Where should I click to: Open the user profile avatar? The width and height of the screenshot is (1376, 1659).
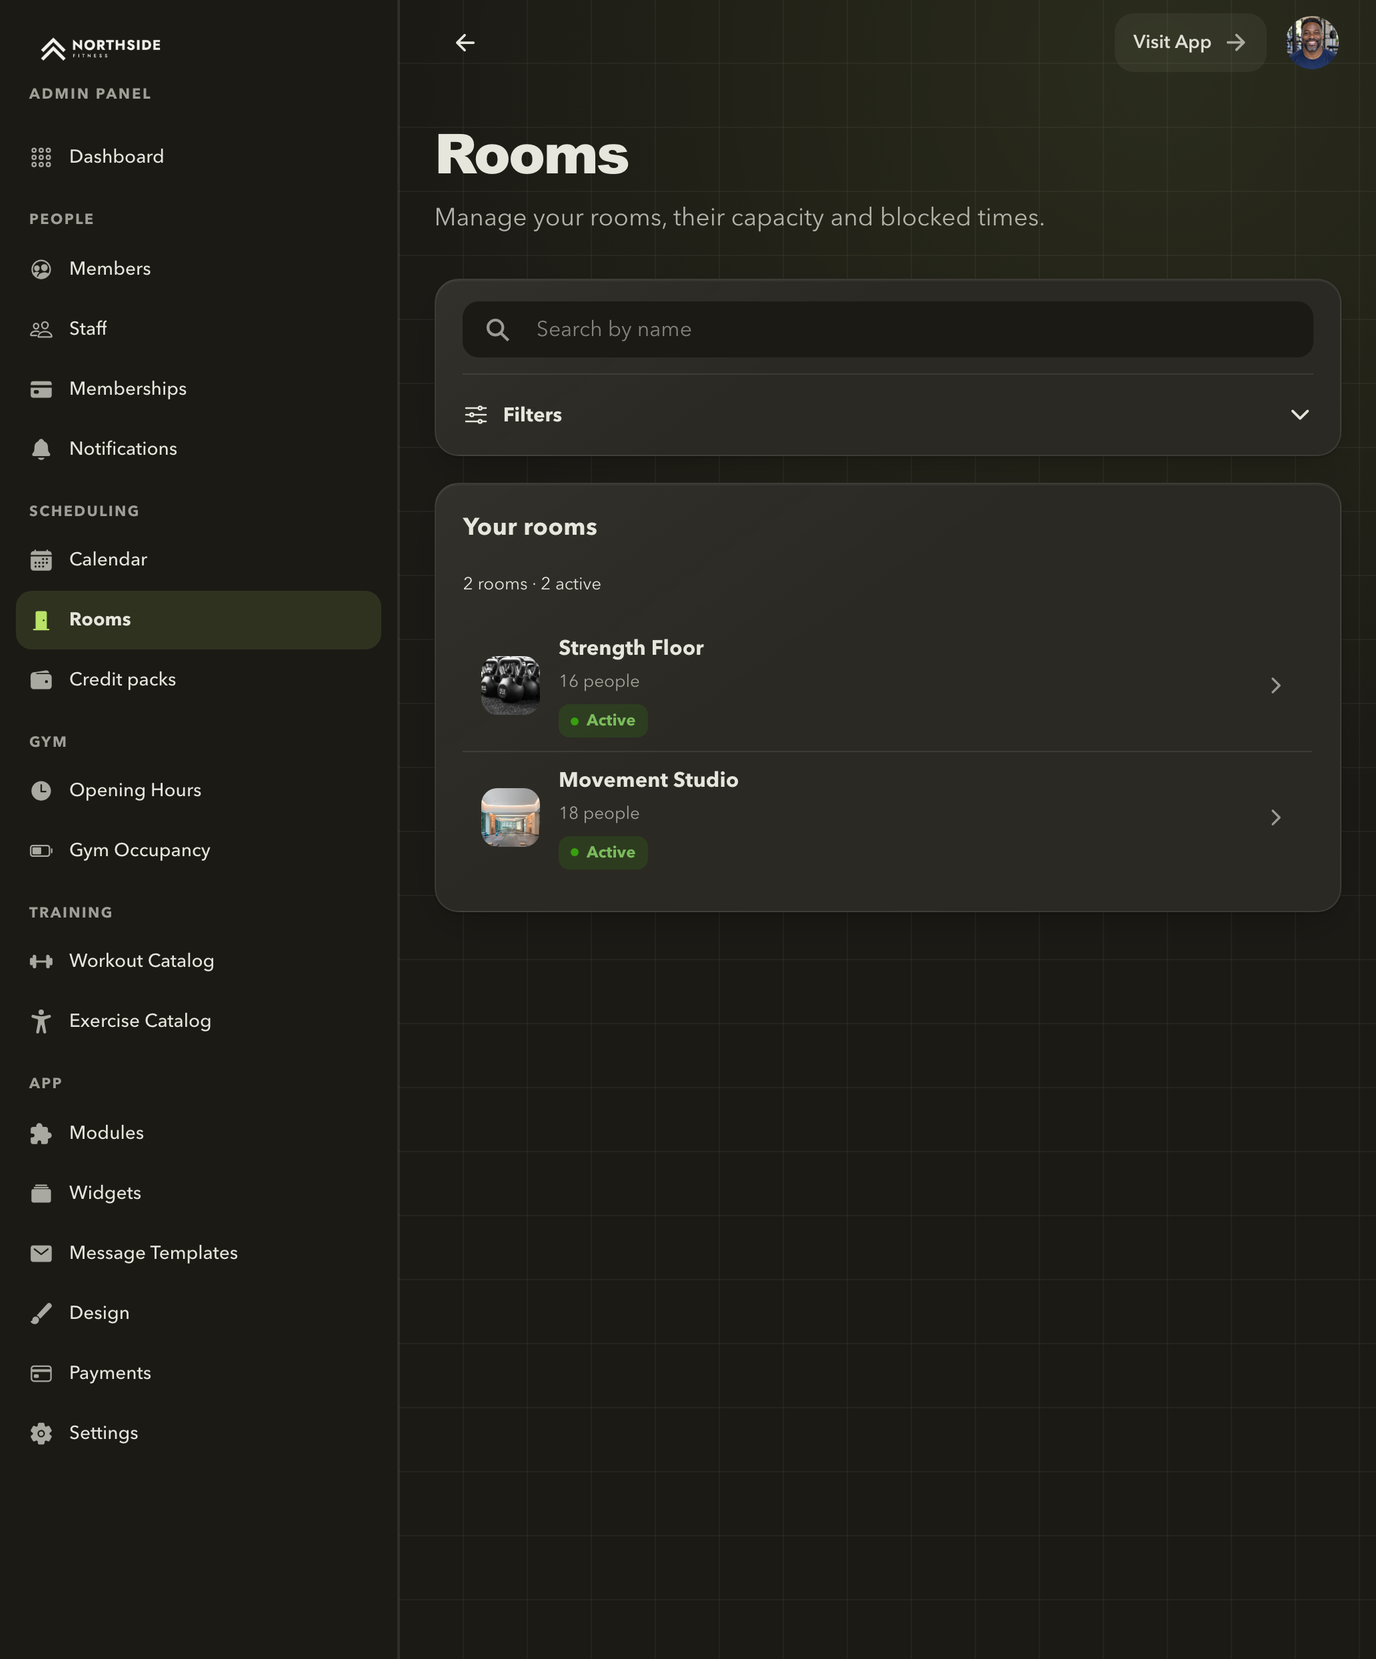[1312, 42]
